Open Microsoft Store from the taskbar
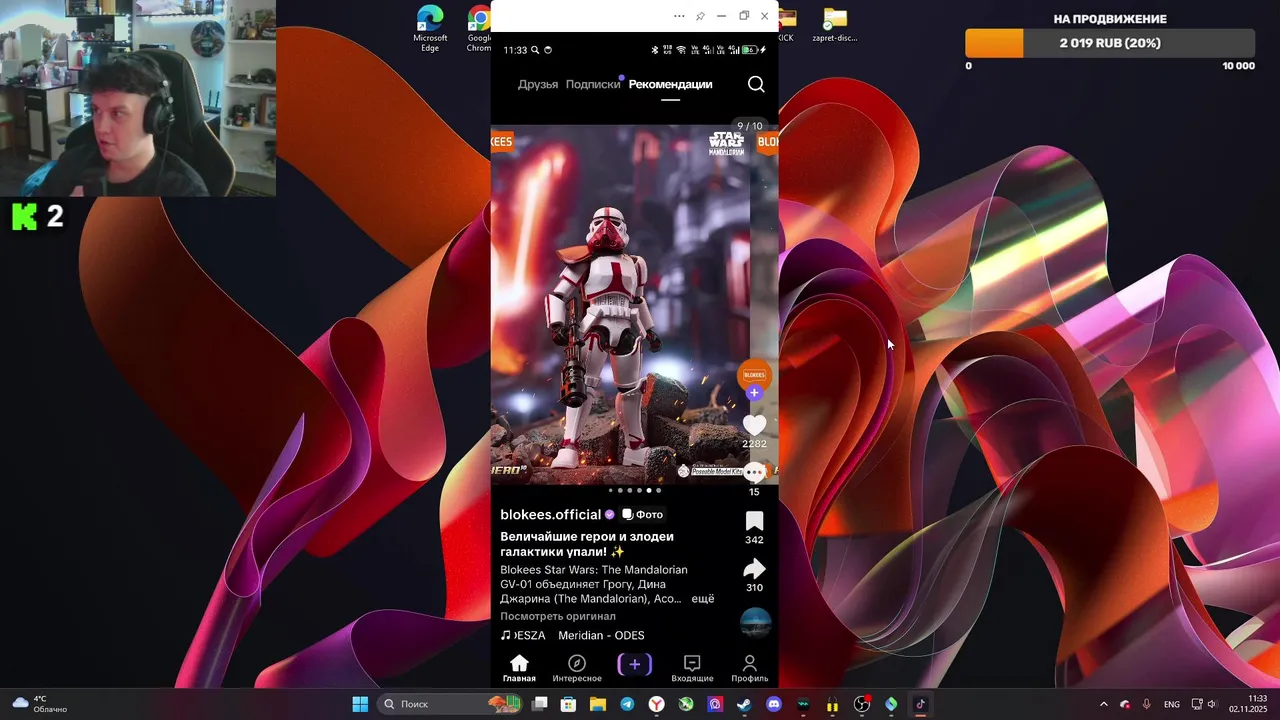This screenshot has width=1280, height=720. [x=568, y=704]
